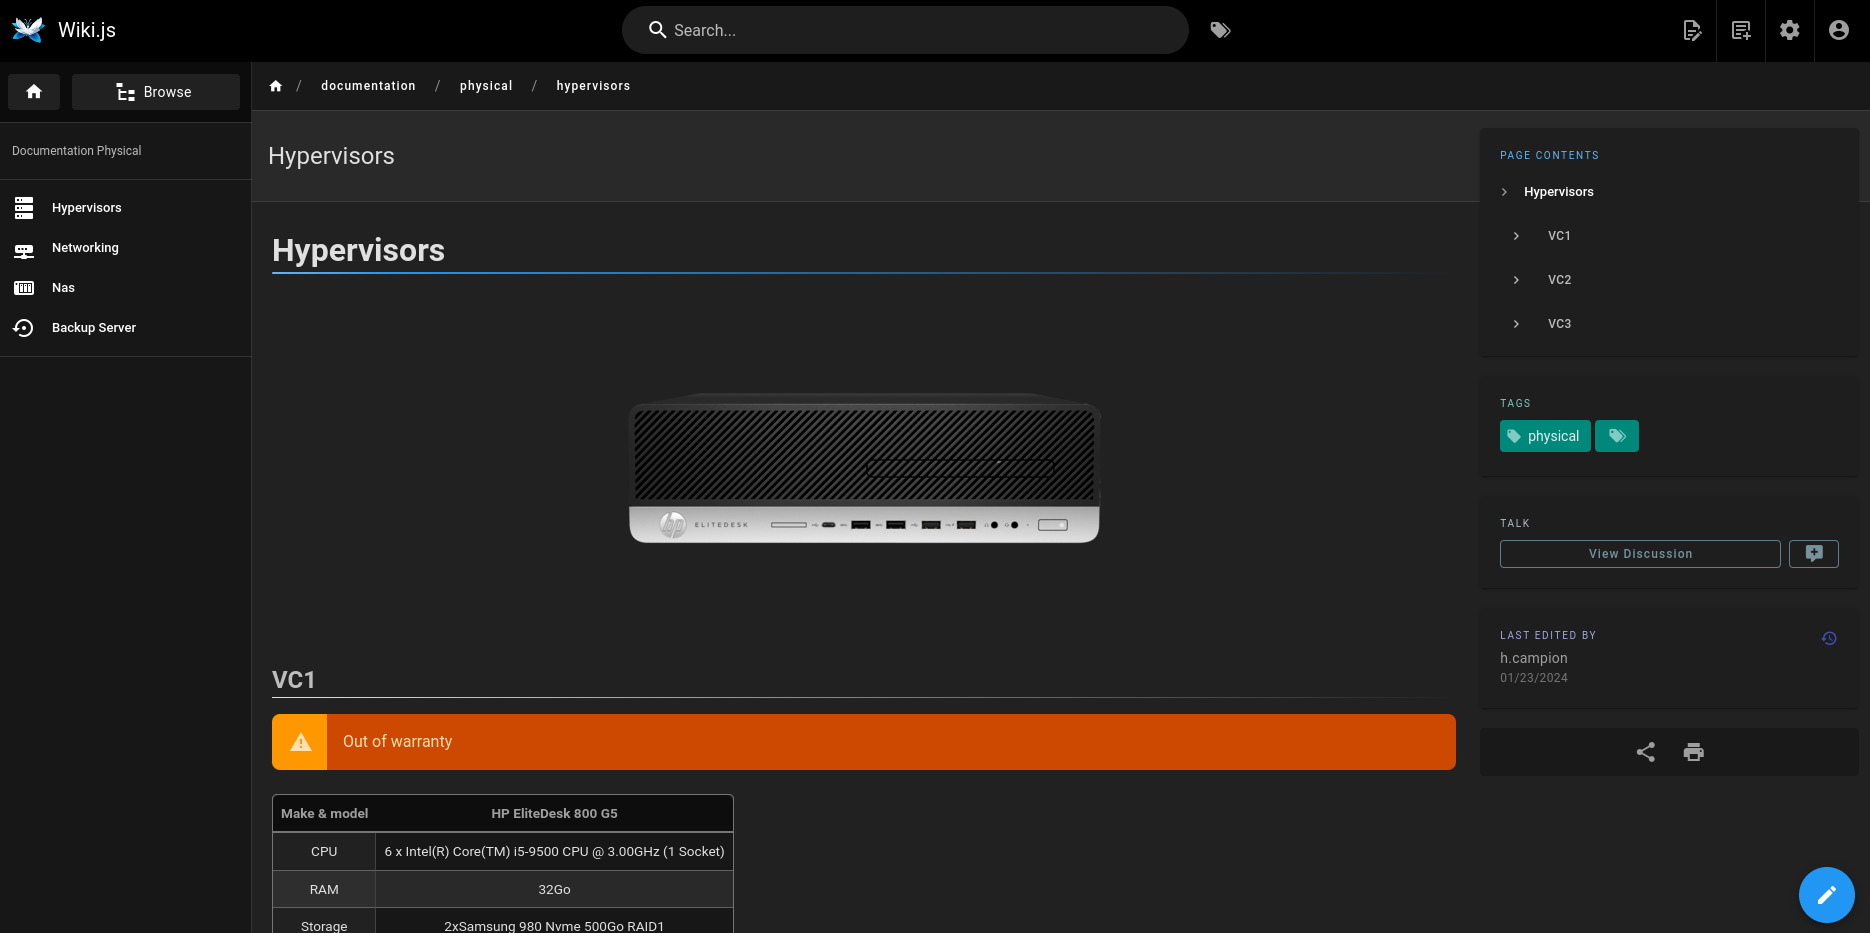Go to documentation breadcrumb
The height and width of the screenshot is (933, 1870).
(x=368, y=86)
